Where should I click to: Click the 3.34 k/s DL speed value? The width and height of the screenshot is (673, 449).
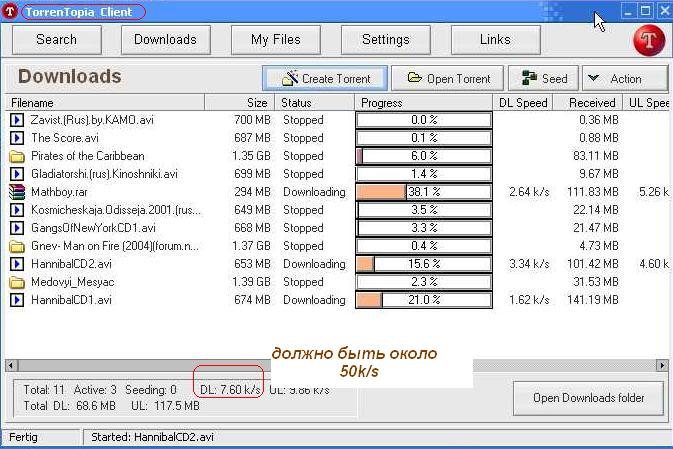pyautogui.click(x=529, y=264)
